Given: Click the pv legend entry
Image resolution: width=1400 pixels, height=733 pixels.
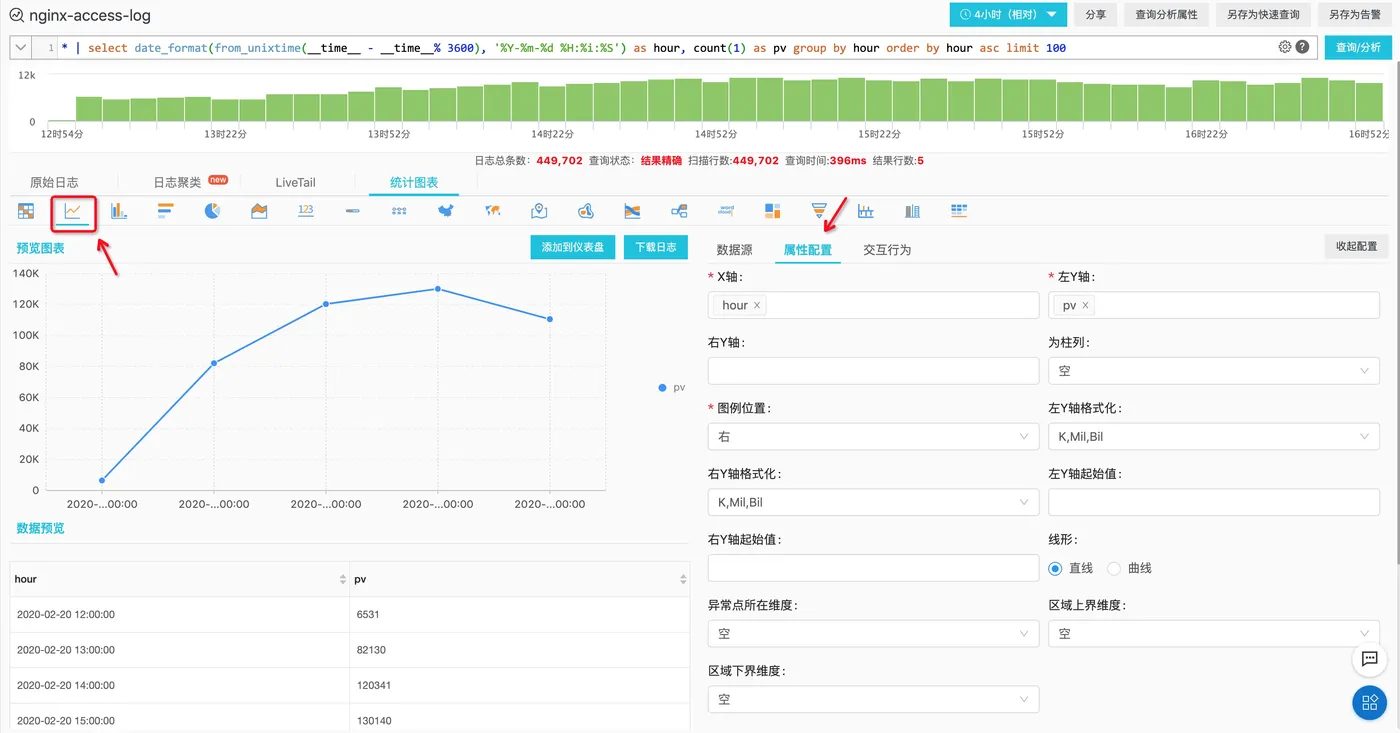Looking at the screenshot, I should (671, 387).
